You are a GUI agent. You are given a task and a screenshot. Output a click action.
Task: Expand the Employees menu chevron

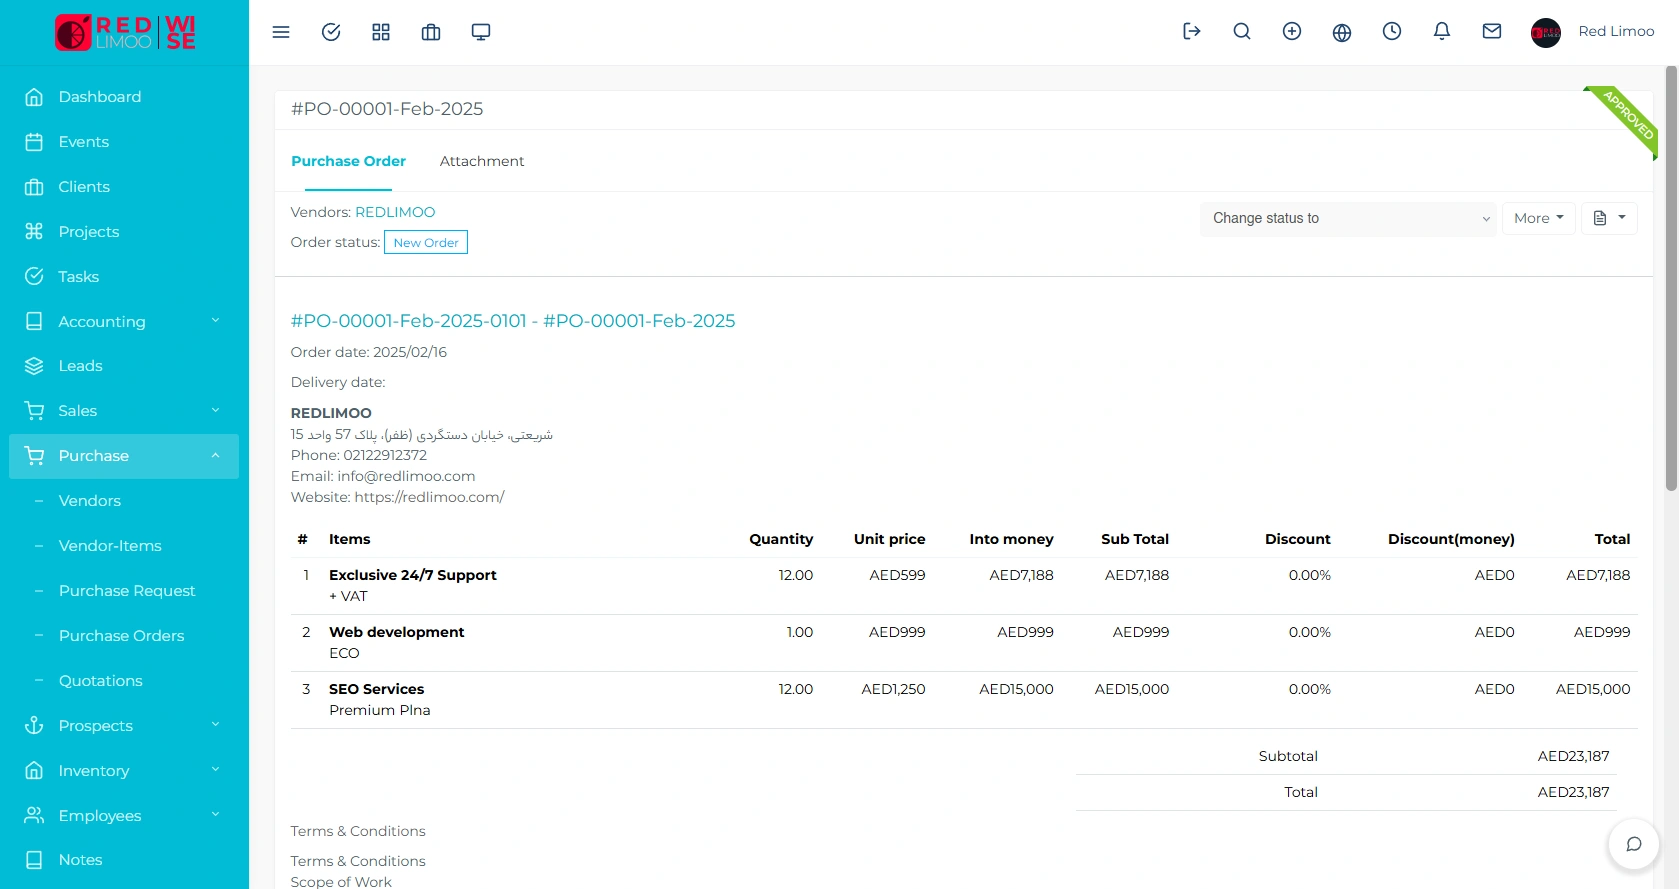point(215,815)
